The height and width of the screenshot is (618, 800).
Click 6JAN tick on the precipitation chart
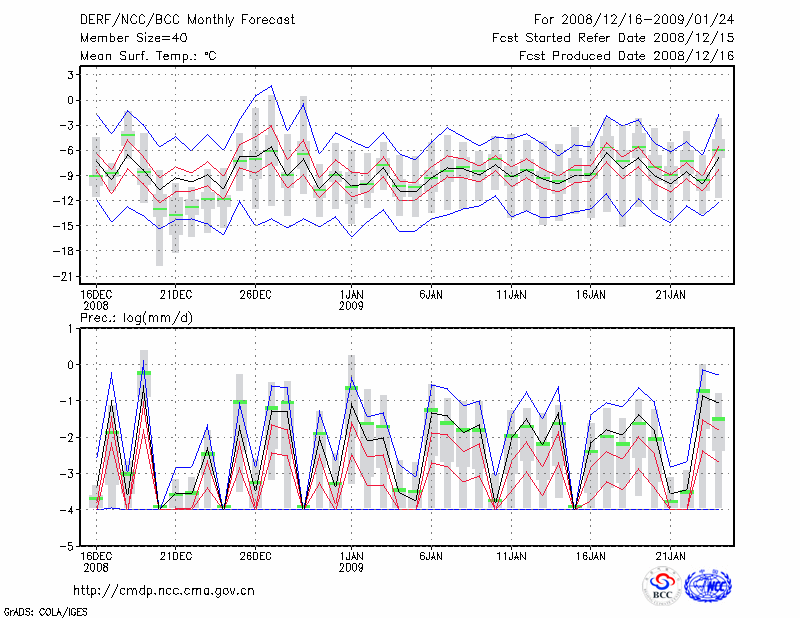click(431, 555)
